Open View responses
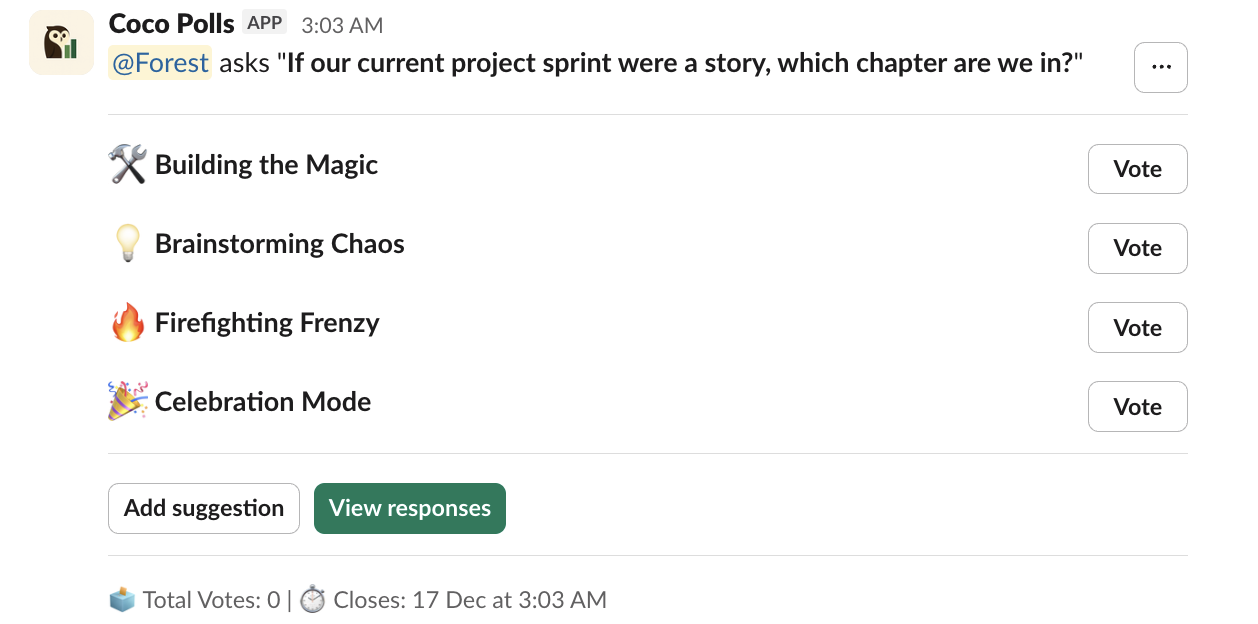 [x=409, y=508]
